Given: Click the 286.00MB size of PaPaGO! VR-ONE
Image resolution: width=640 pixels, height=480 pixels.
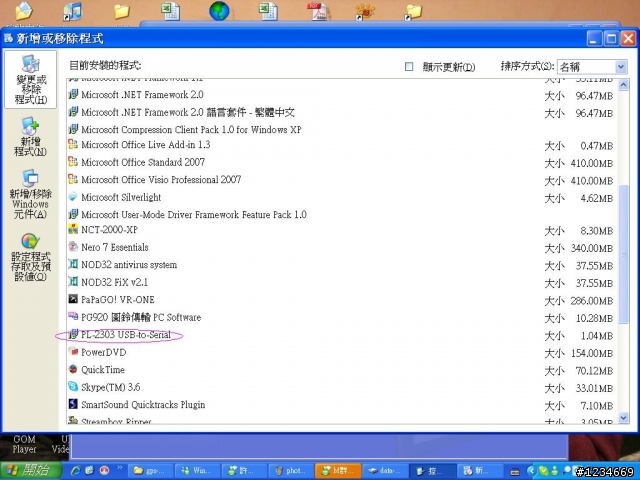Looking at the screenshot, I should pyautogui.click(x=592, y=301).
